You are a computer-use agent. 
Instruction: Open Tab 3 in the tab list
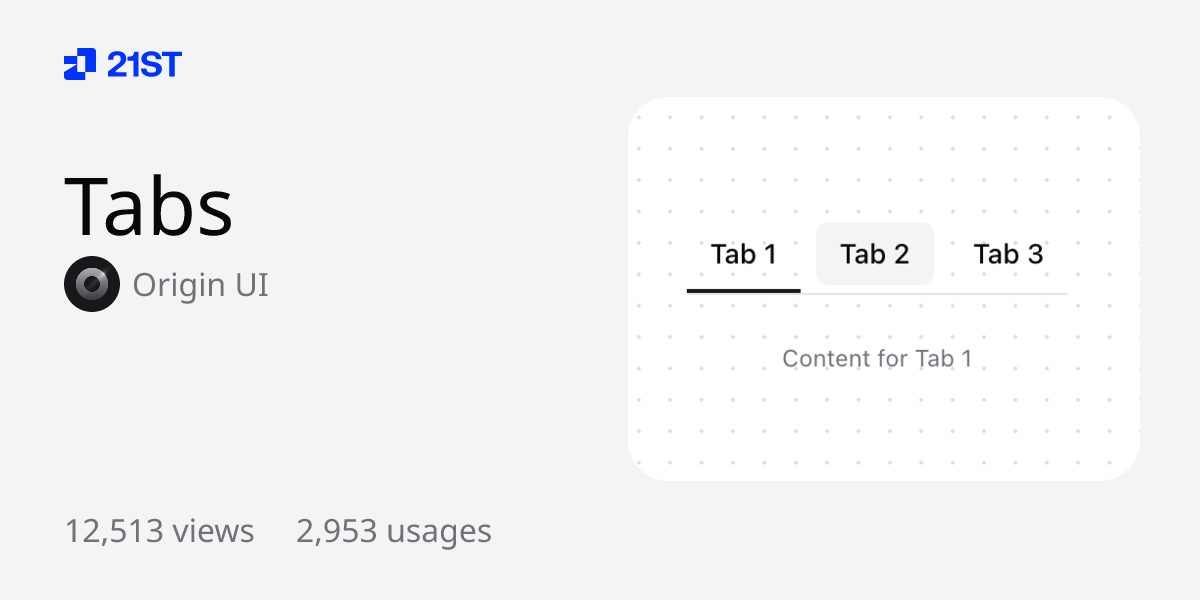pyautogui.click(x=1008, y=254)
